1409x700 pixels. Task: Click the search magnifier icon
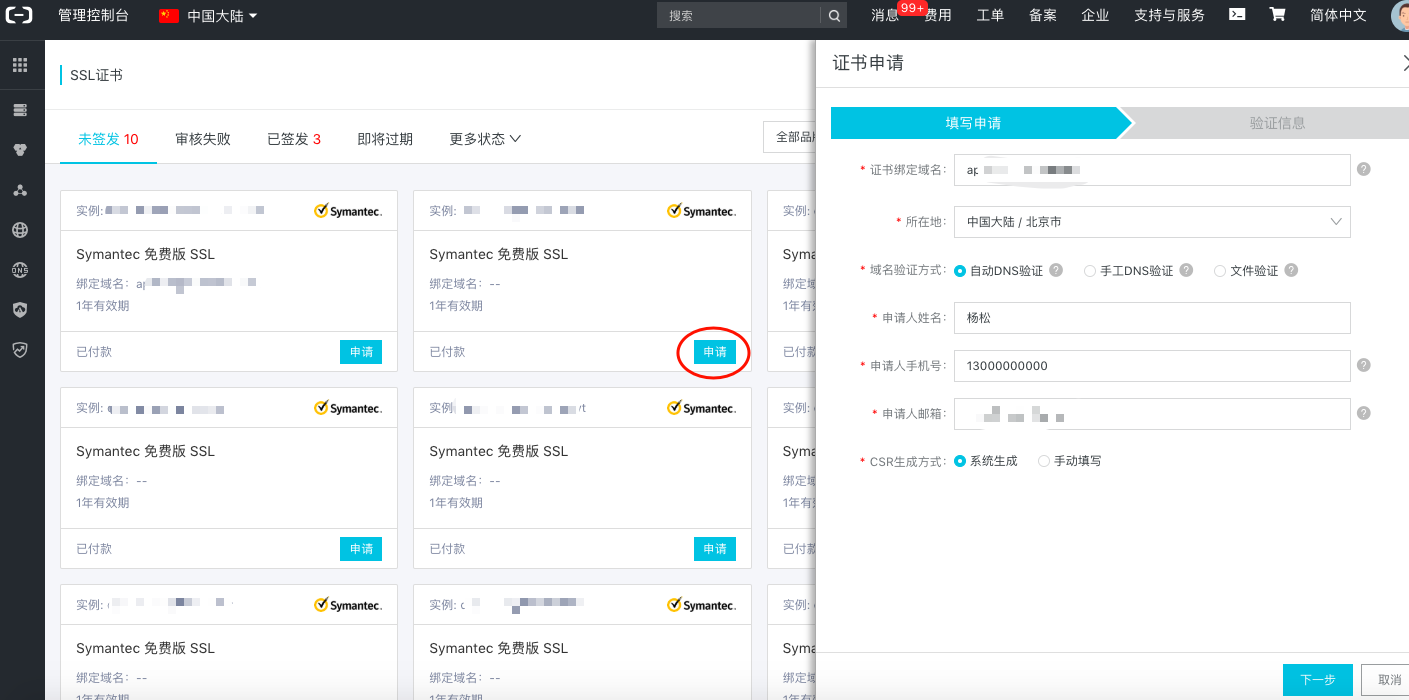pos(835,15)
